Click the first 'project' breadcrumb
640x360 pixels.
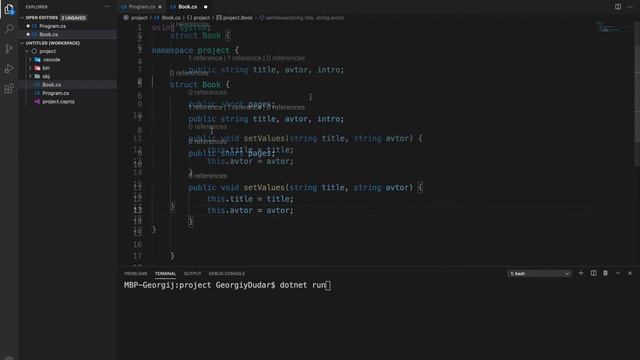(139, 18)
